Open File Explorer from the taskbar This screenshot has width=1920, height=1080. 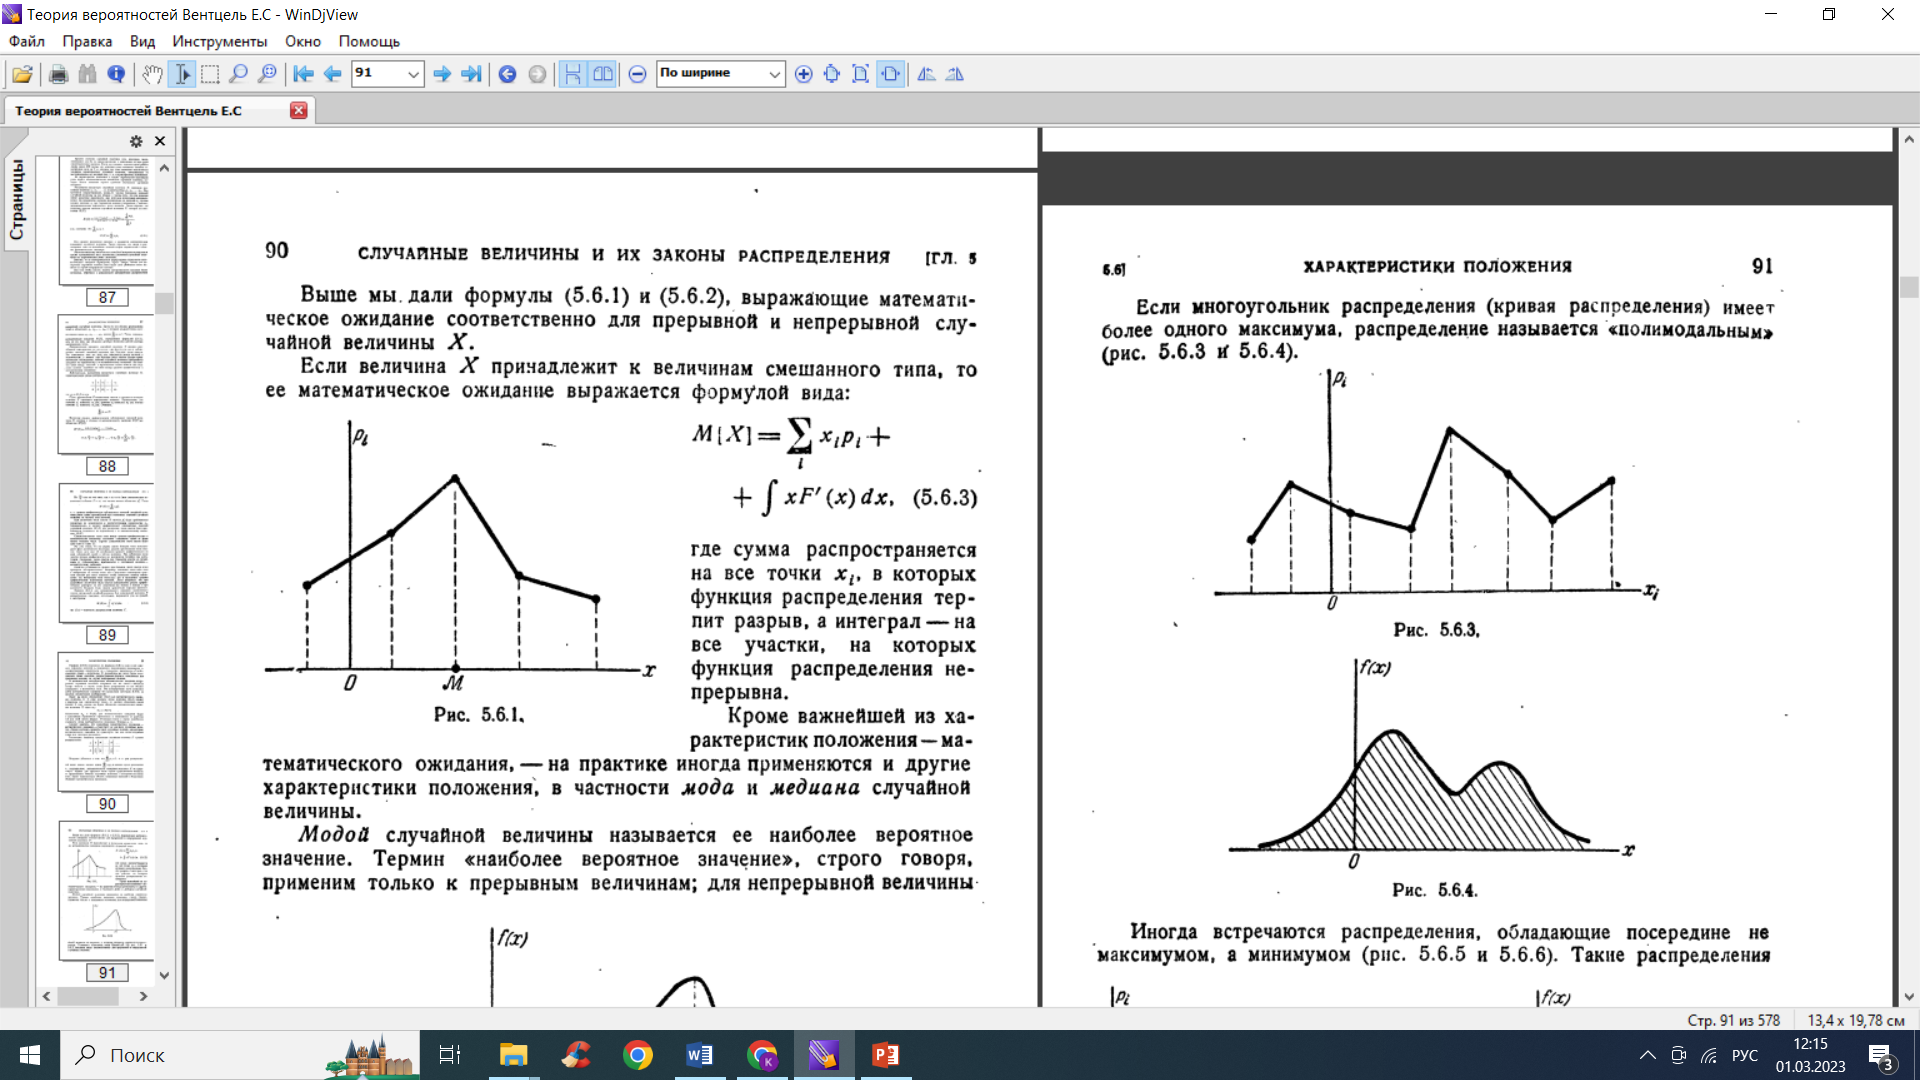(513, 1055)
